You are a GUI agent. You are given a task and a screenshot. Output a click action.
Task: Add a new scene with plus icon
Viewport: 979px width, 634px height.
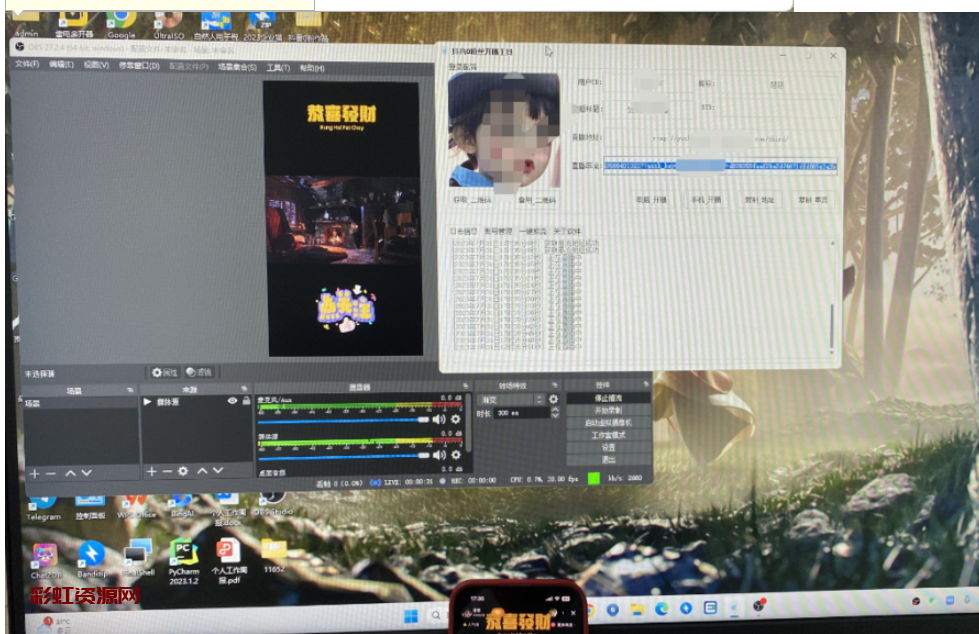34,472
